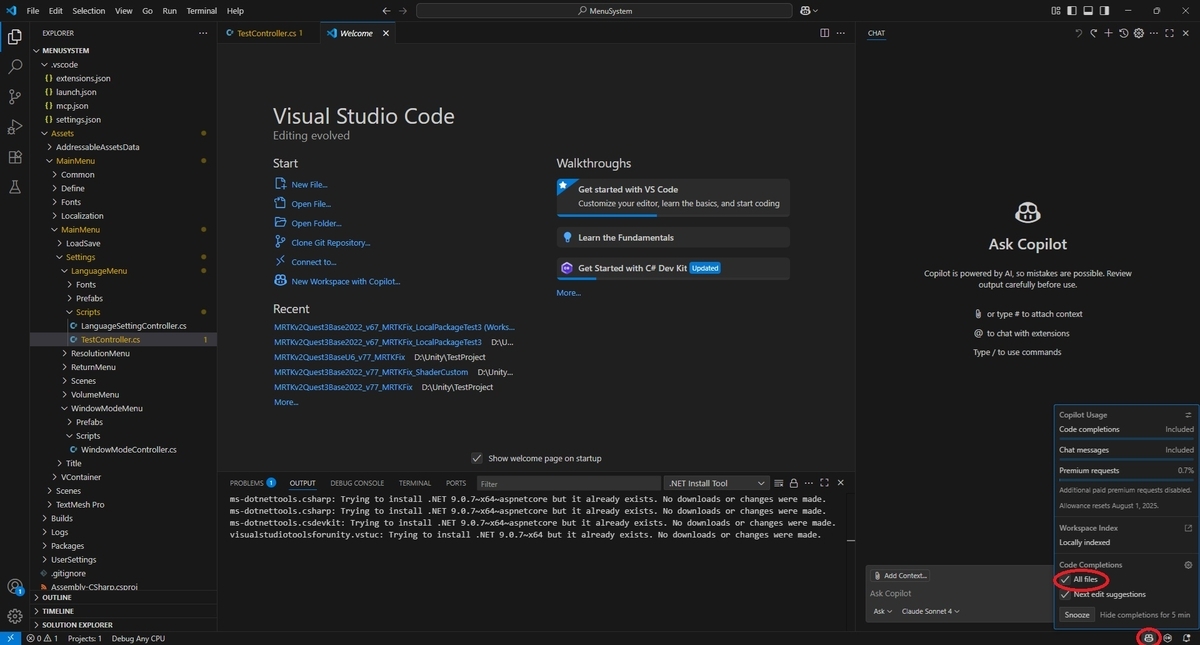Maximize the bottom panel

click(825, 483)
